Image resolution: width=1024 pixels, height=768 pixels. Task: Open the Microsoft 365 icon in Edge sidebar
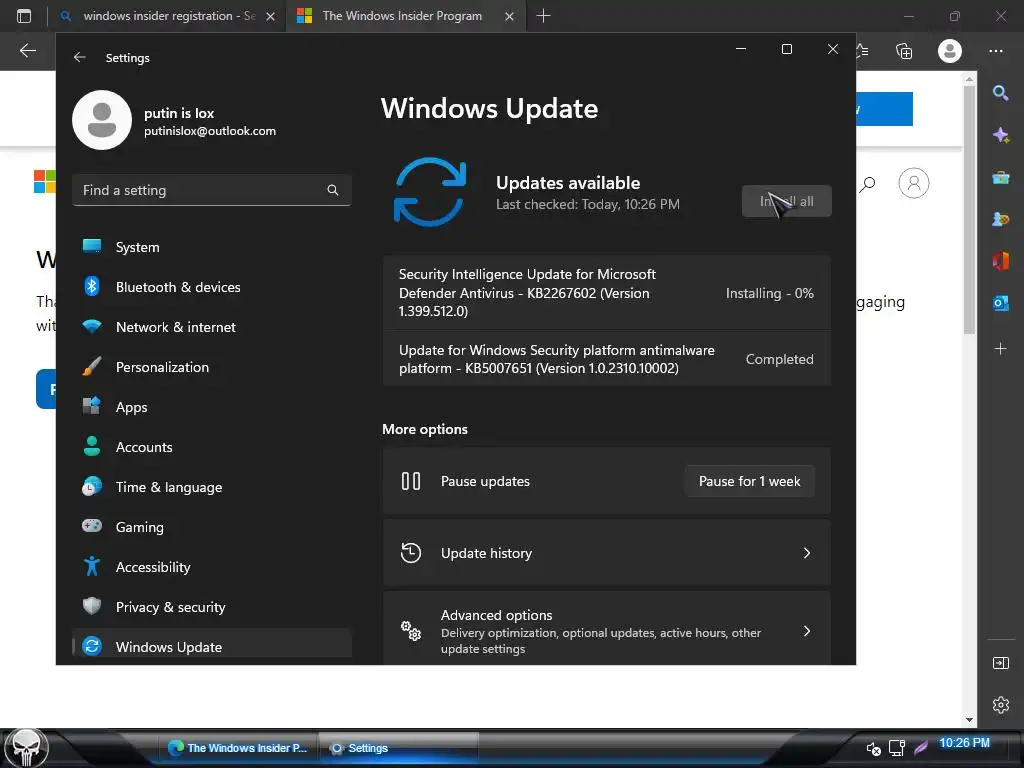pos(1000,261)
